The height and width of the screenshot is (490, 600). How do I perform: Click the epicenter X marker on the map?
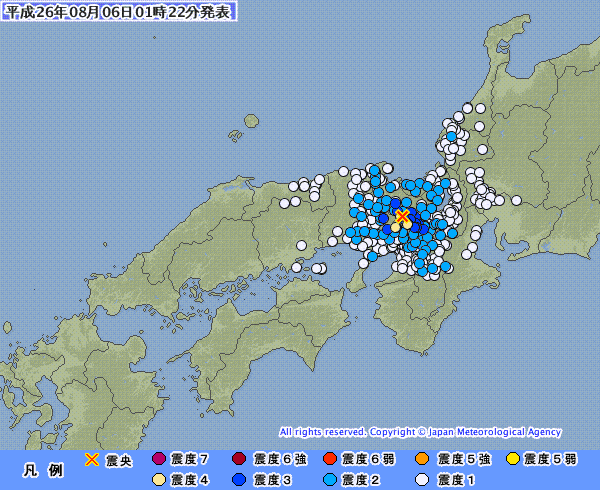[x=402, y=217]
